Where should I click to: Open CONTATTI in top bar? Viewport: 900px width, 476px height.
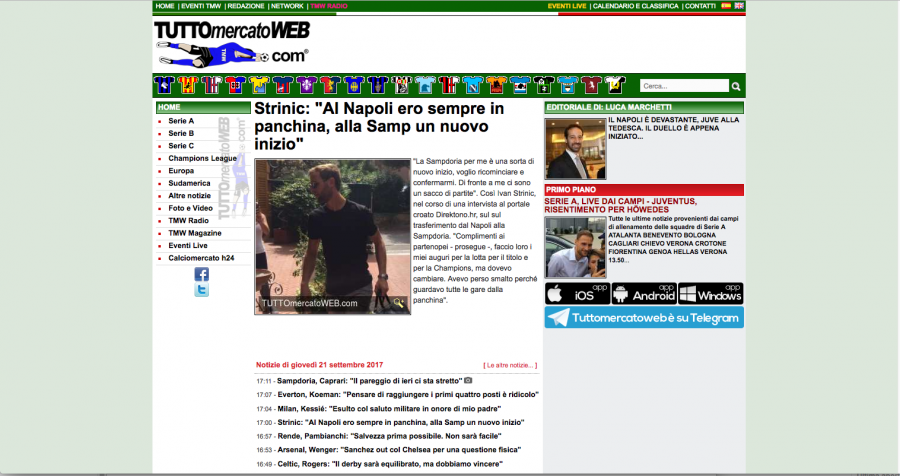[x=700, y=6]
